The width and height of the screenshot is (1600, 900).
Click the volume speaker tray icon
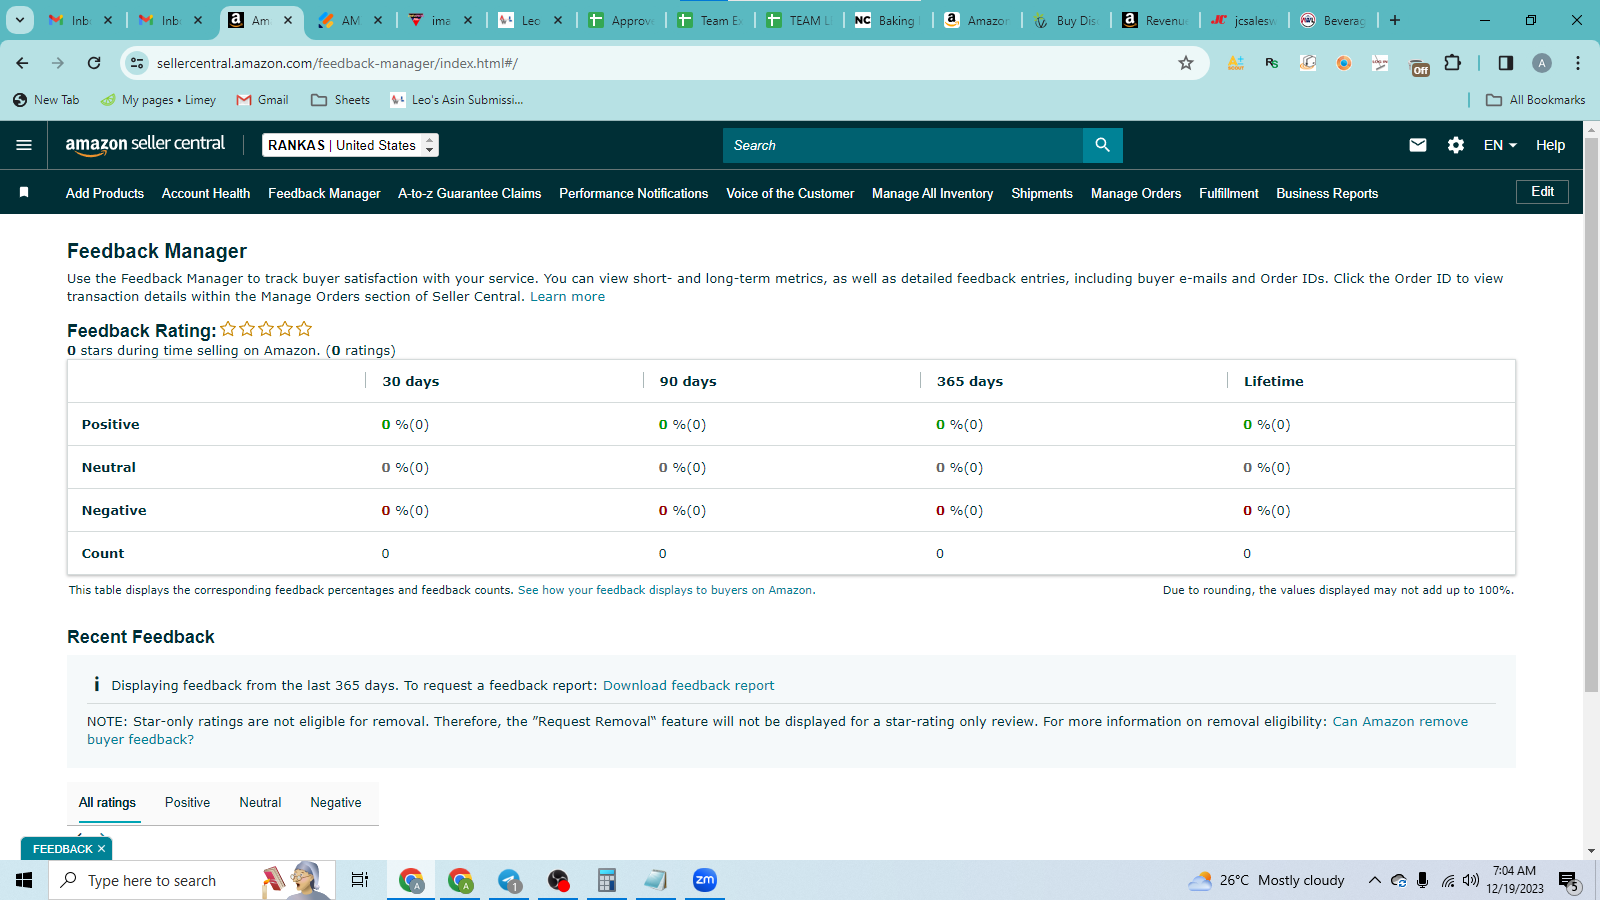[1471, 880]
